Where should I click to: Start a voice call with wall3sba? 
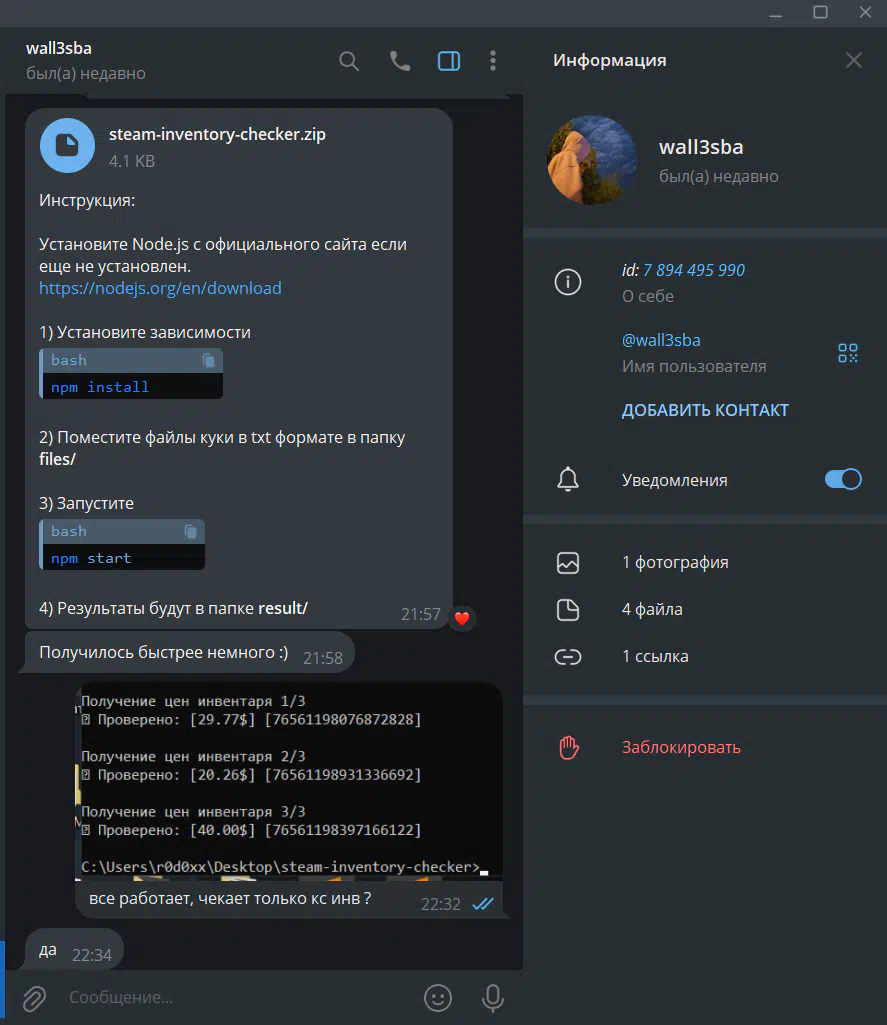[400, 61]
